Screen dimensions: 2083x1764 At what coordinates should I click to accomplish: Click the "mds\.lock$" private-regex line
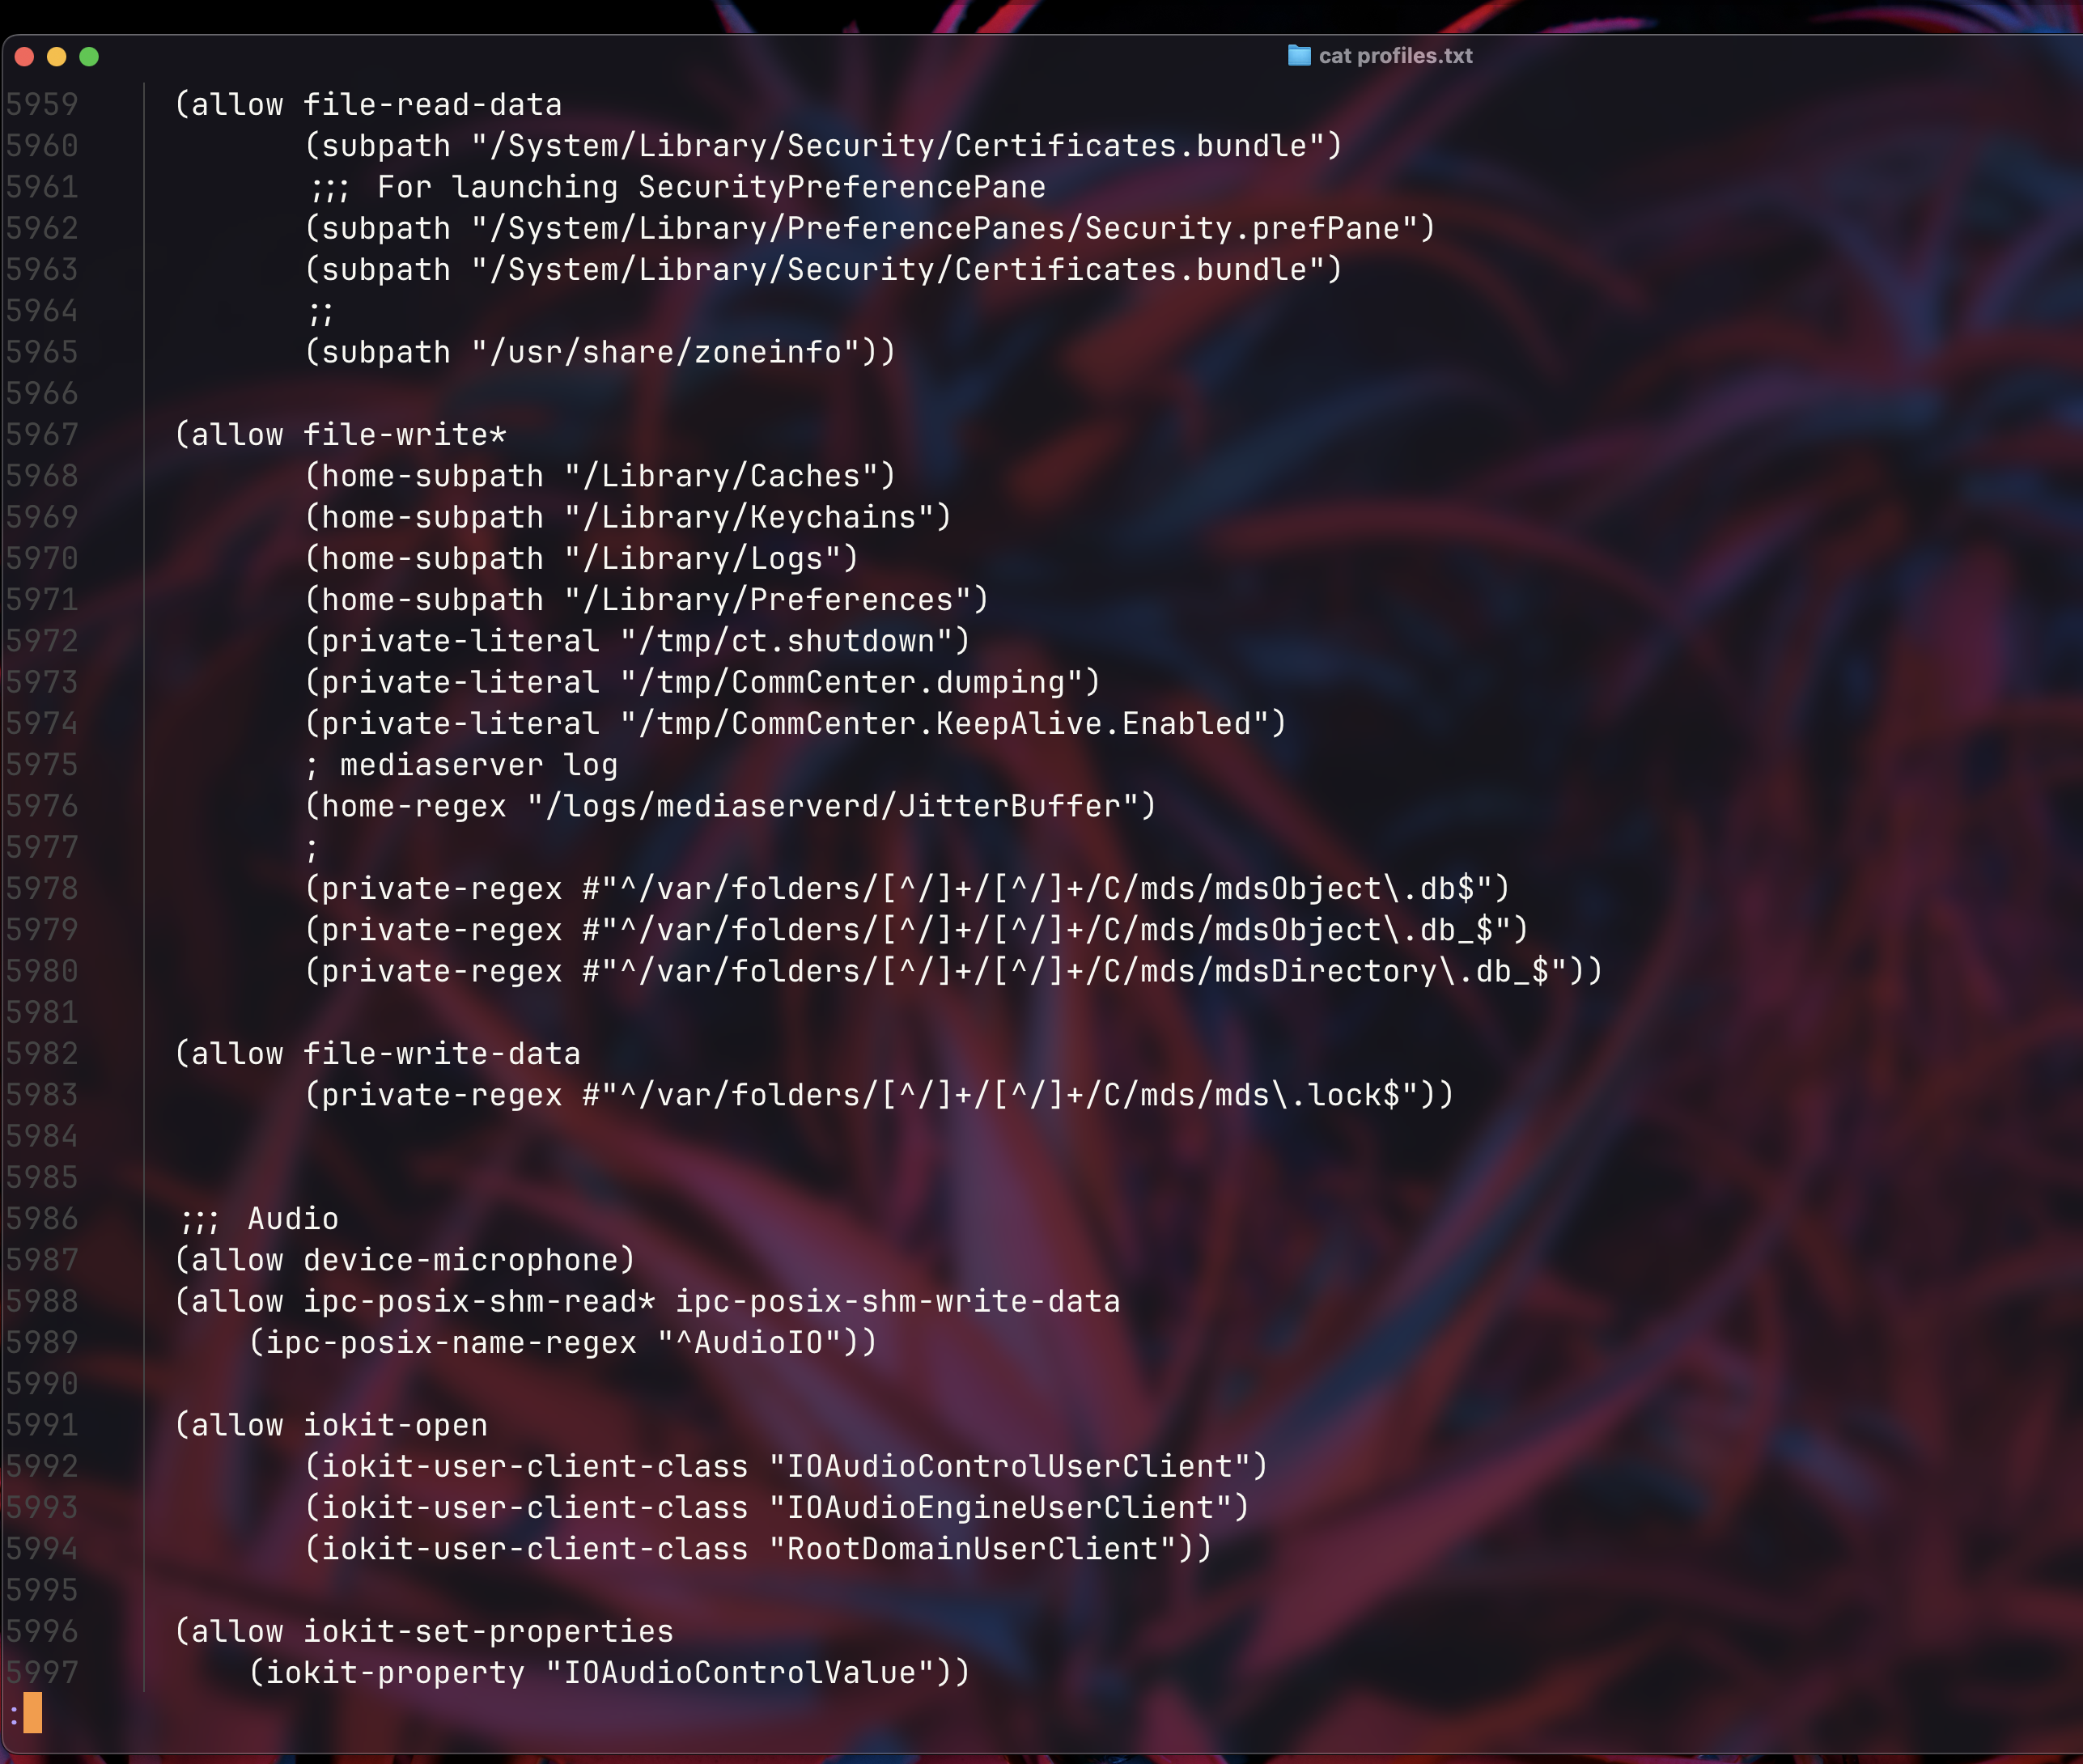[x=879, y=1095]
